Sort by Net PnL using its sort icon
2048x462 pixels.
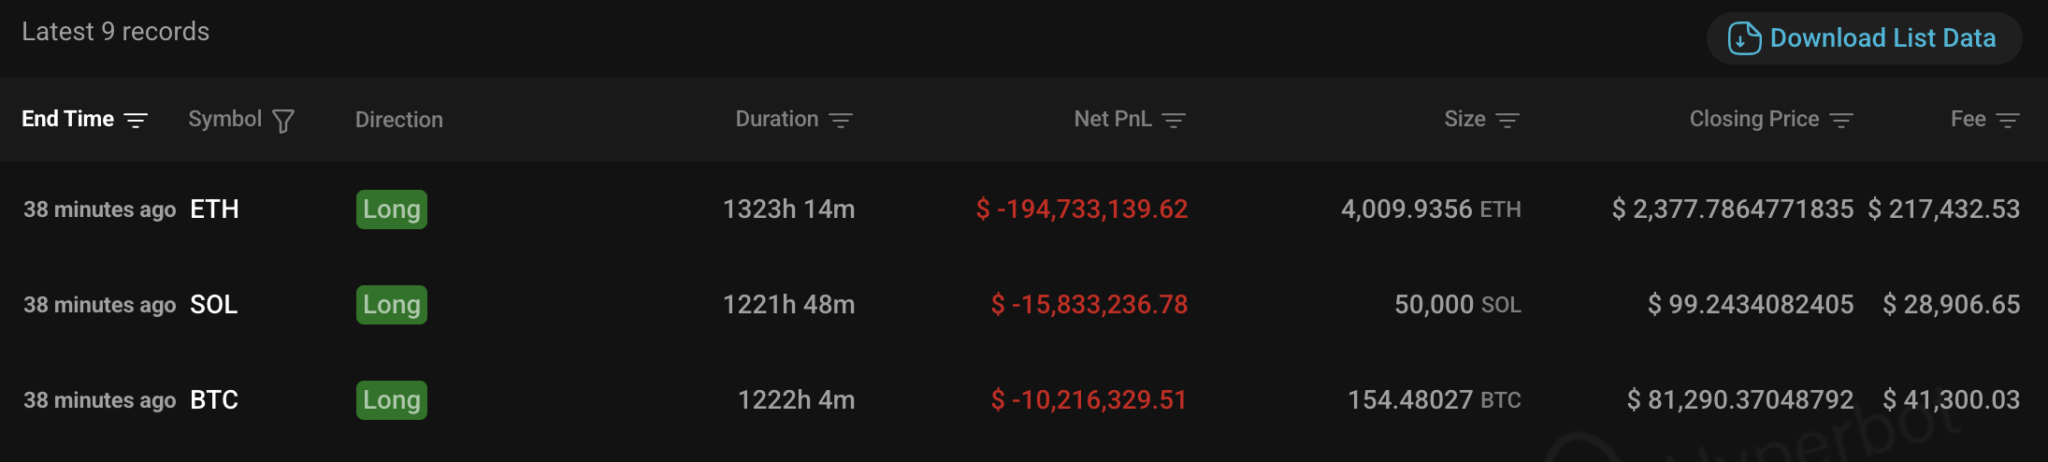[x=1174, y=120]
